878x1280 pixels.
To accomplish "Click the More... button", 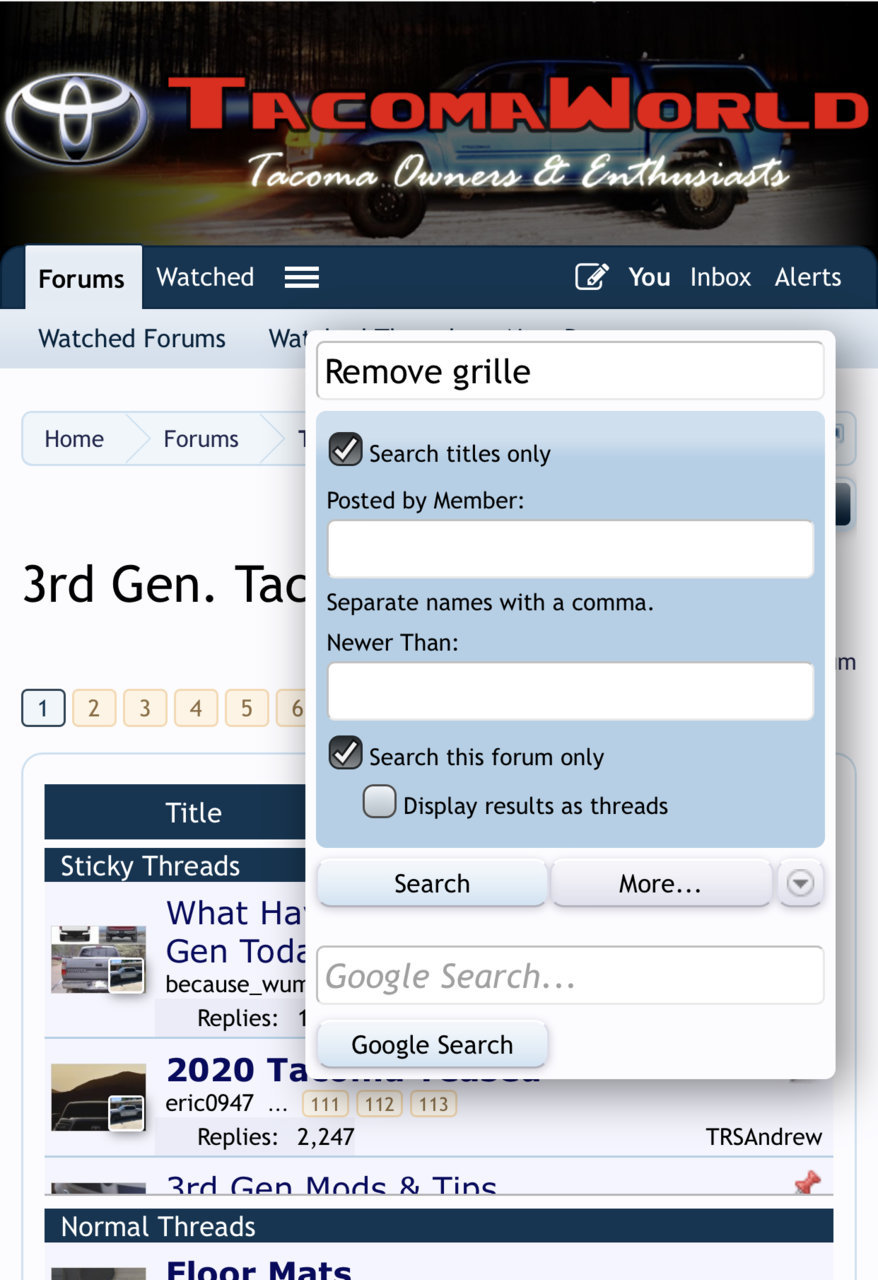I will click(660, 883).
